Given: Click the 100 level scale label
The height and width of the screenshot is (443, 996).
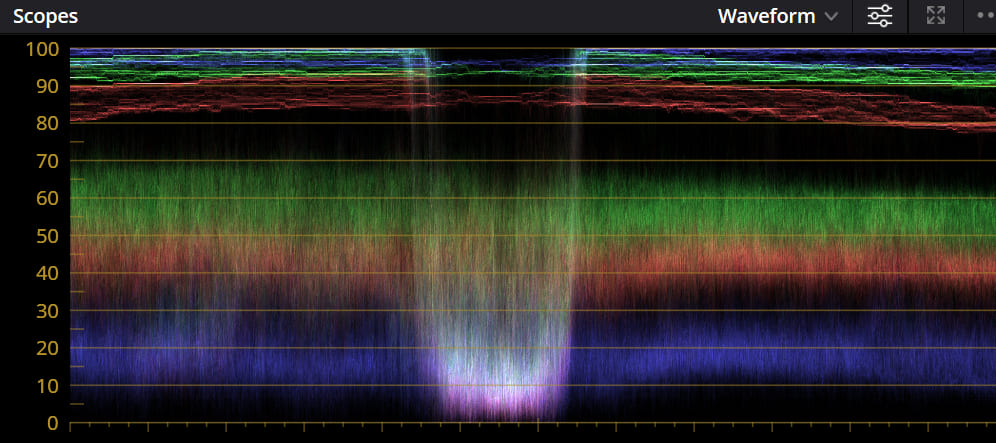Looking at the screenshot, I should pos(42,49).
